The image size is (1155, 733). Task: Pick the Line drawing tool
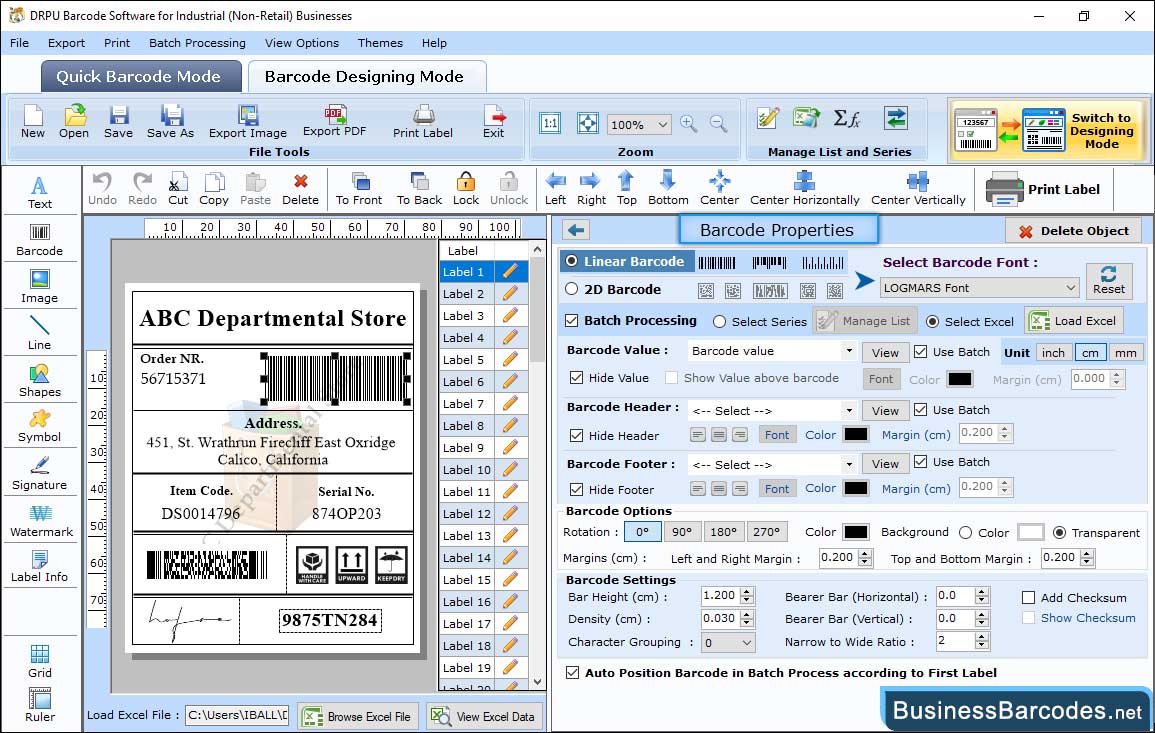tap(40, 334)
